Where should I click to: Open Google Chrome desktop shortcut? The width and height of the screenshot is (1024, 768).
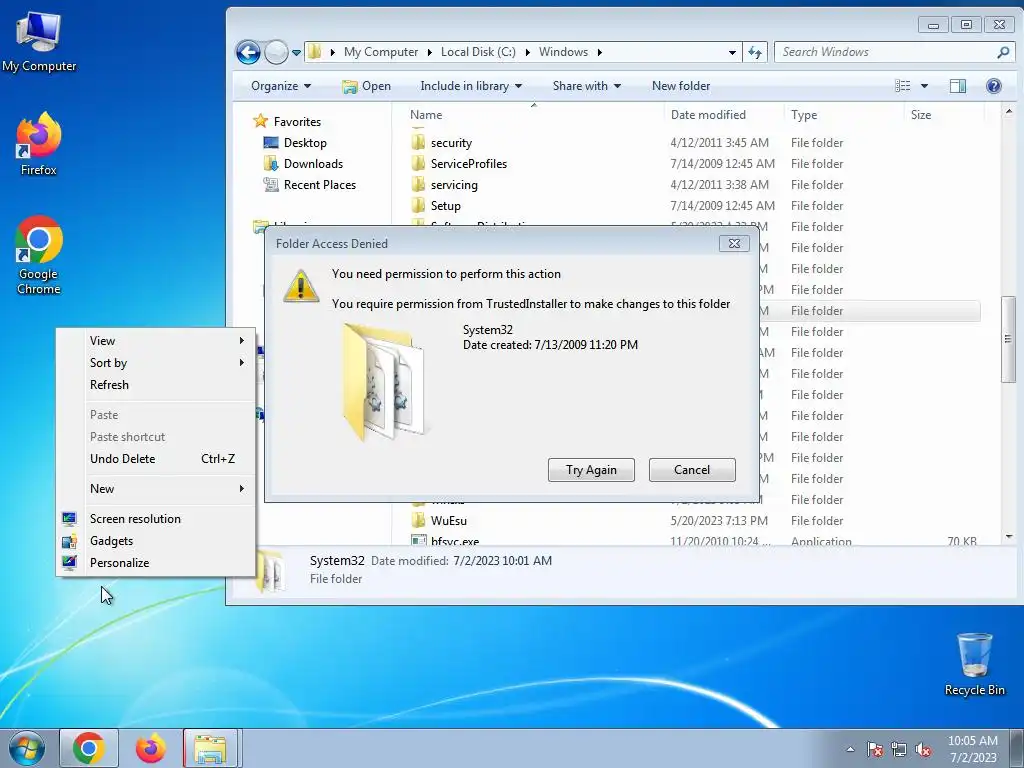coord(39,255)
